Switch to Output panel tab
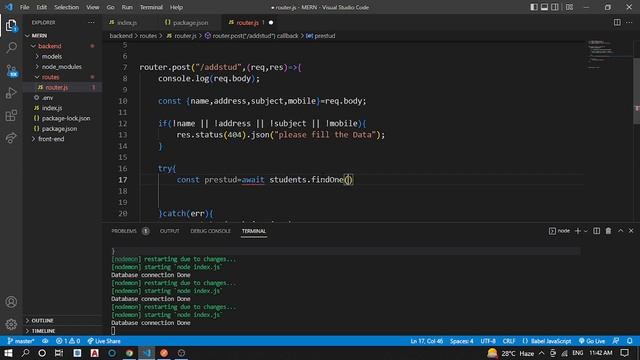 [x=169, y=231]
